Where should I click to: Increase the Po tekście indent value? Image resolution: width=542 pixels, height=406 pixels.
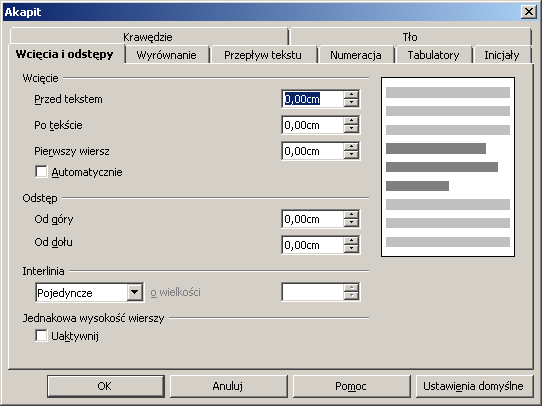click(351, 121)
